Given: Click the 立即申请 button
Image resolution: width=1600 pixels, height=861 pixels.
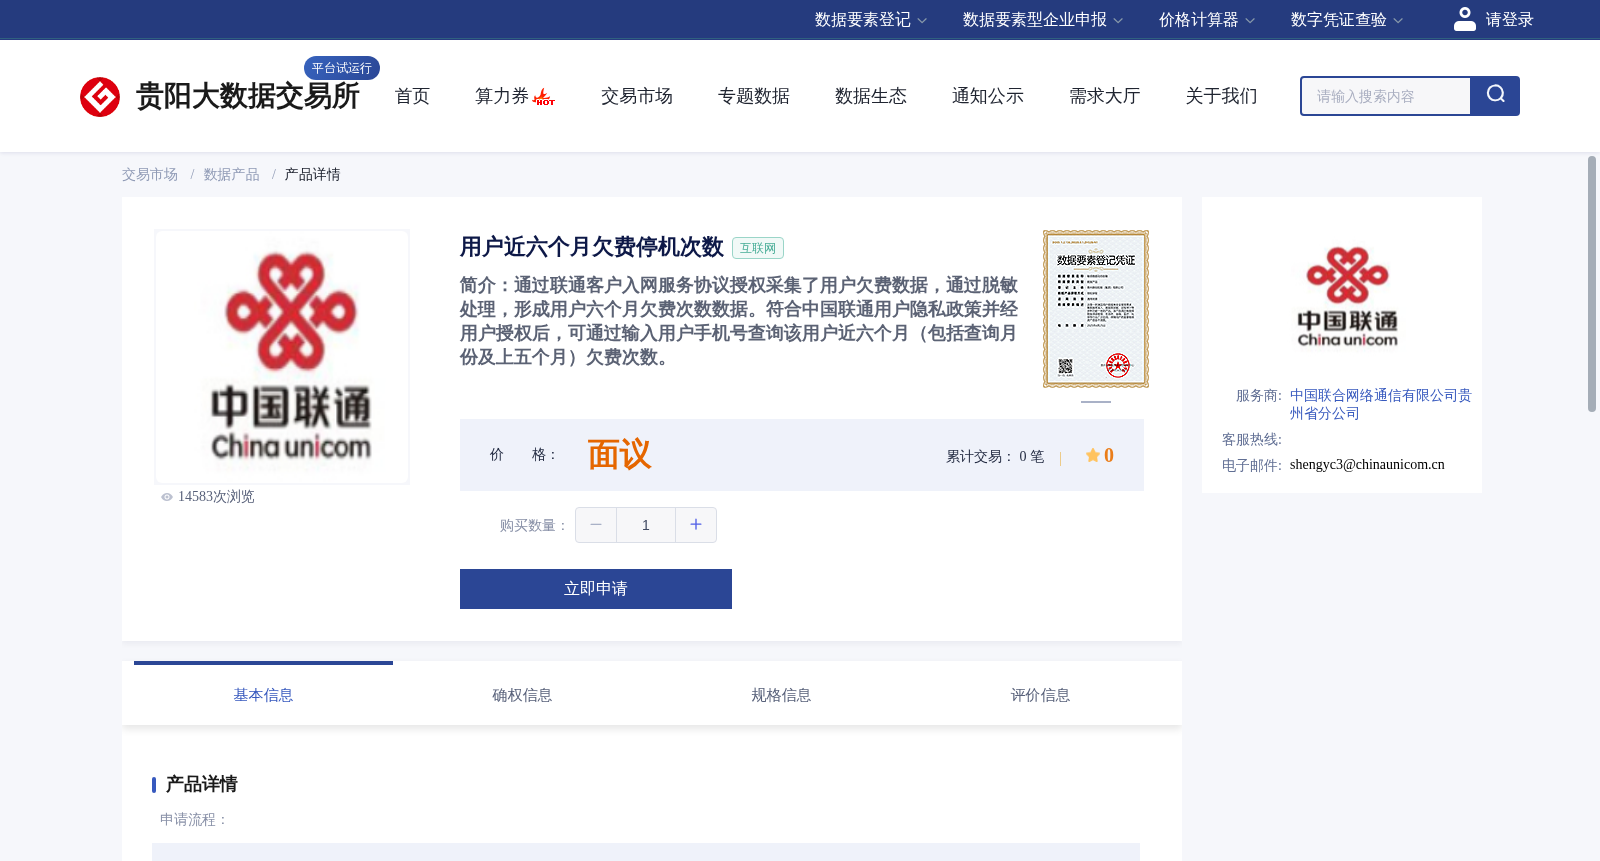Looking at the screenshot, I should coord(596,589).
